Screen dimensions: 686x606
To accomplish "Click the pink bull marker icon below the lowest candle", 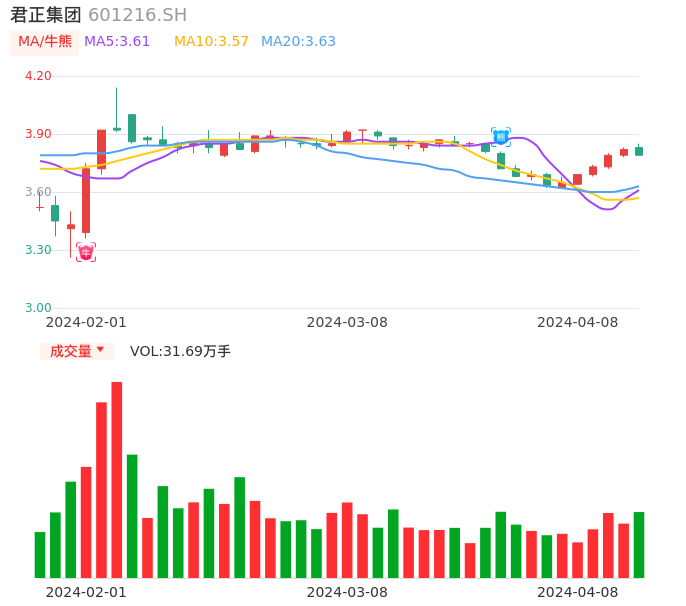I will point(86,252).
